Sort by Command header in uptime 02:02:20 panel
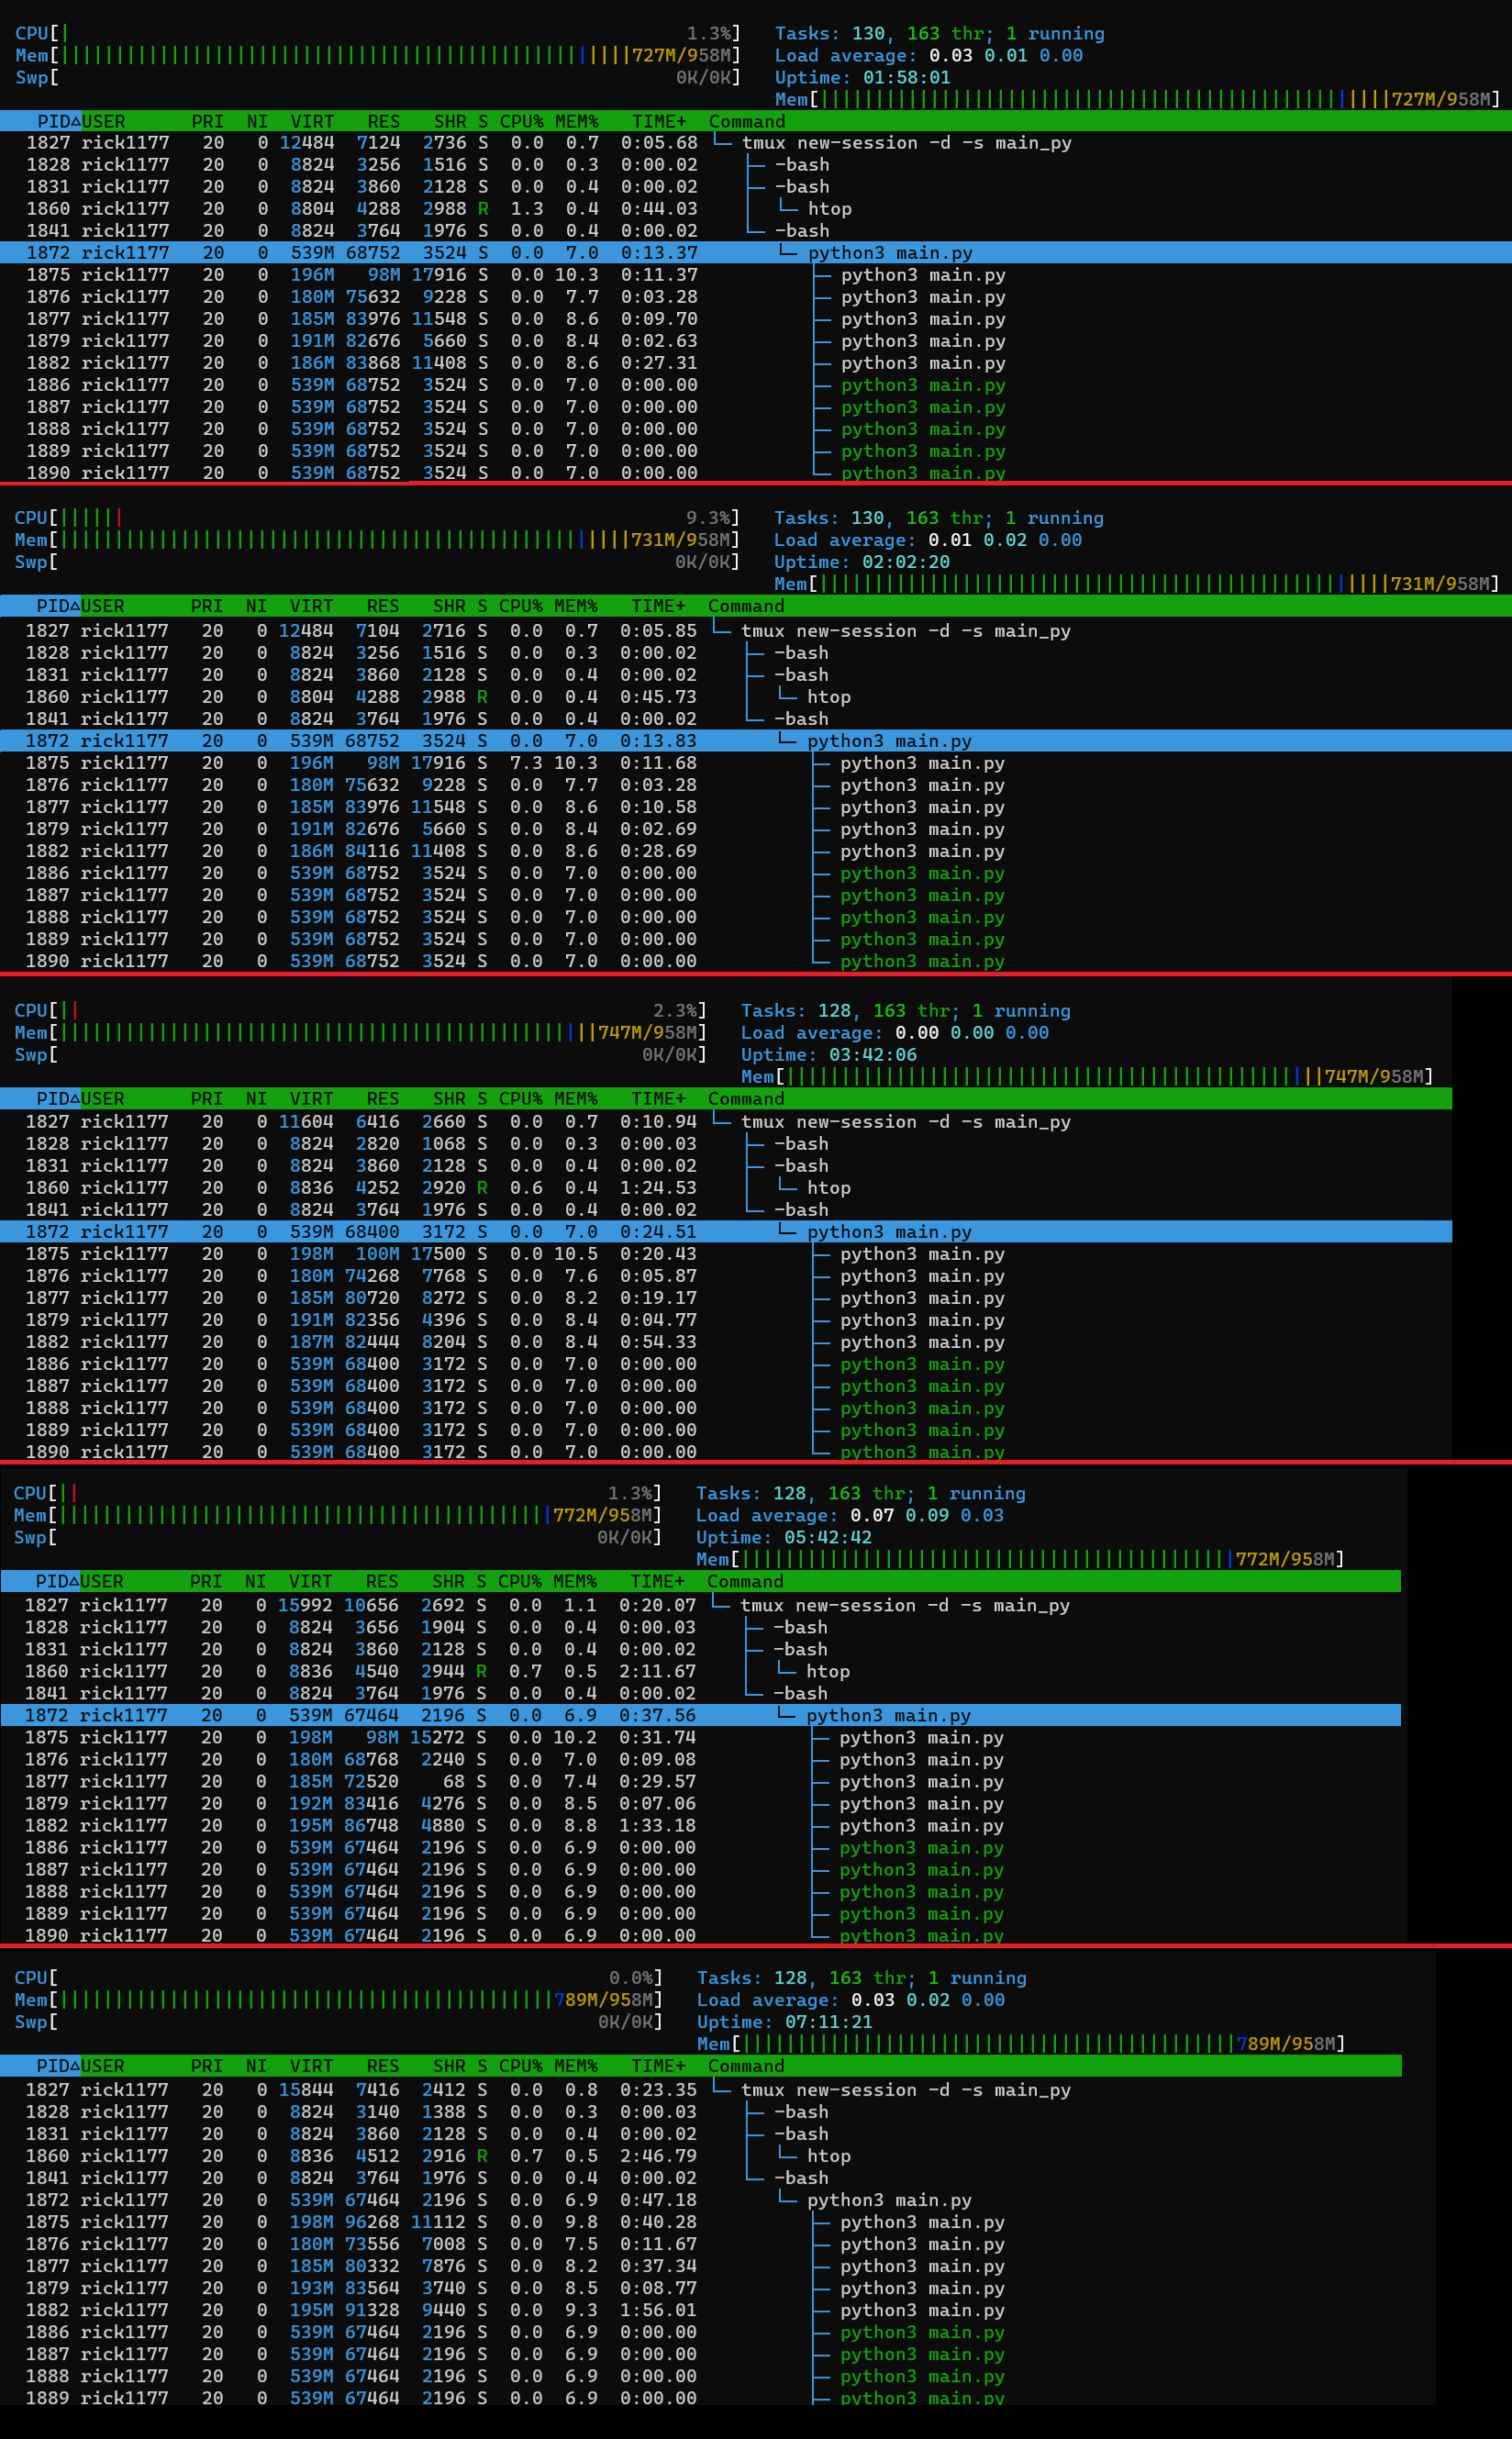Image resolution: width=1512 pixels, height=2439 pixels. [x=746, y=606]
